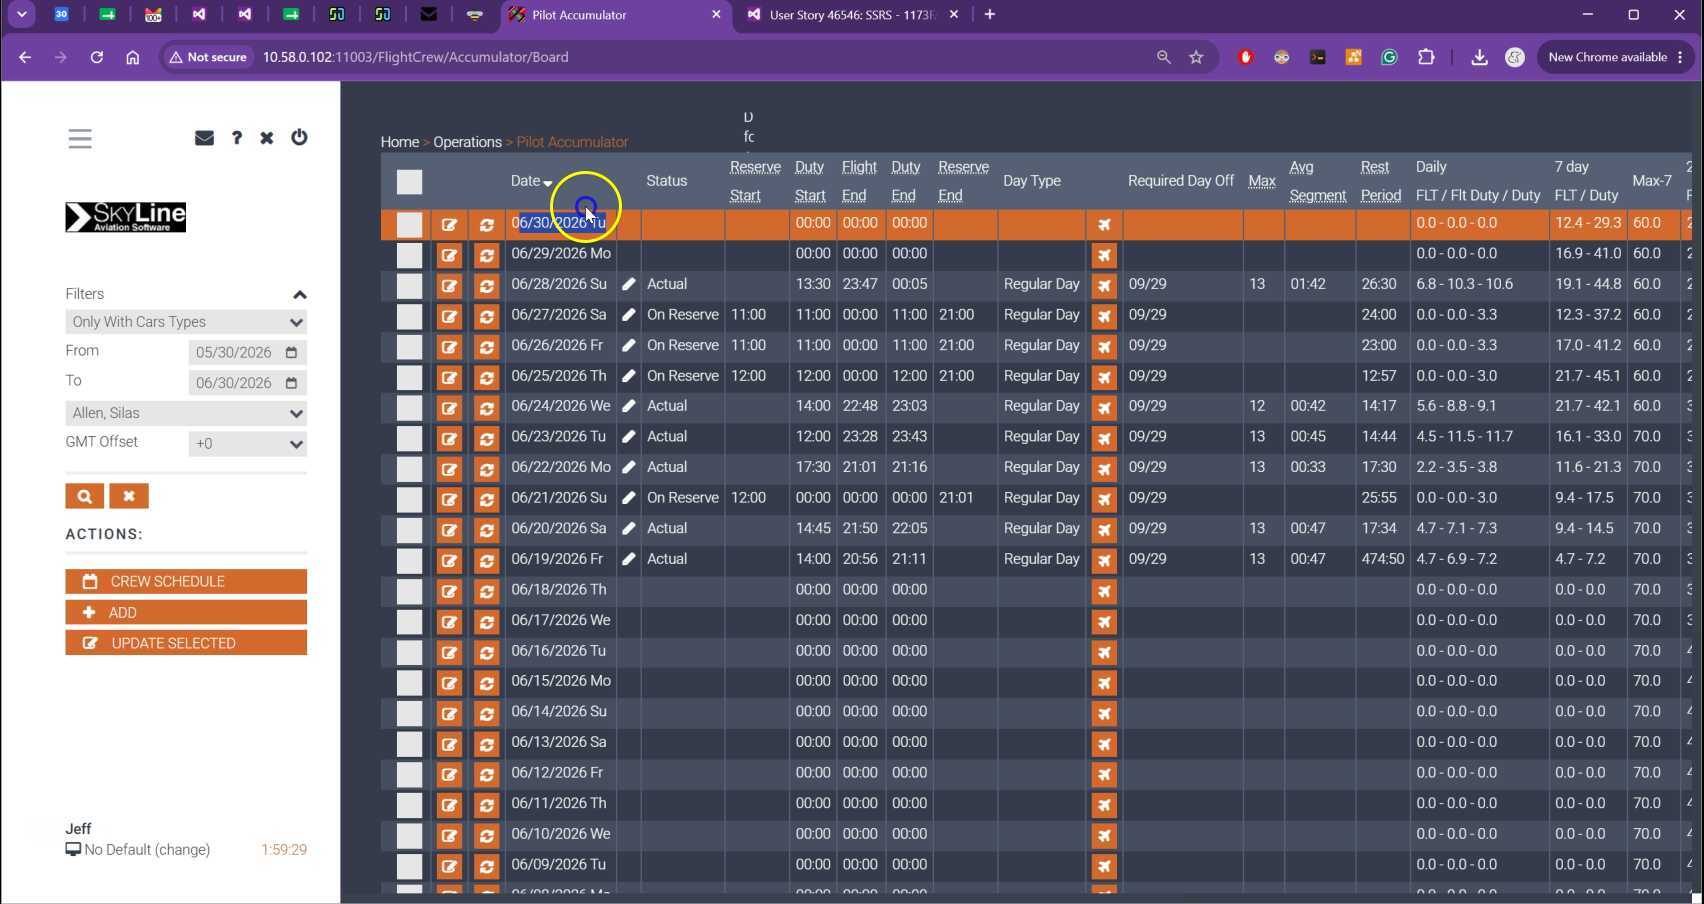Image resolution: width=1704 pixels, height=904 pixels.
Task: Click the UPDATE SELECTED button
Action: click(x=186, y=643)
